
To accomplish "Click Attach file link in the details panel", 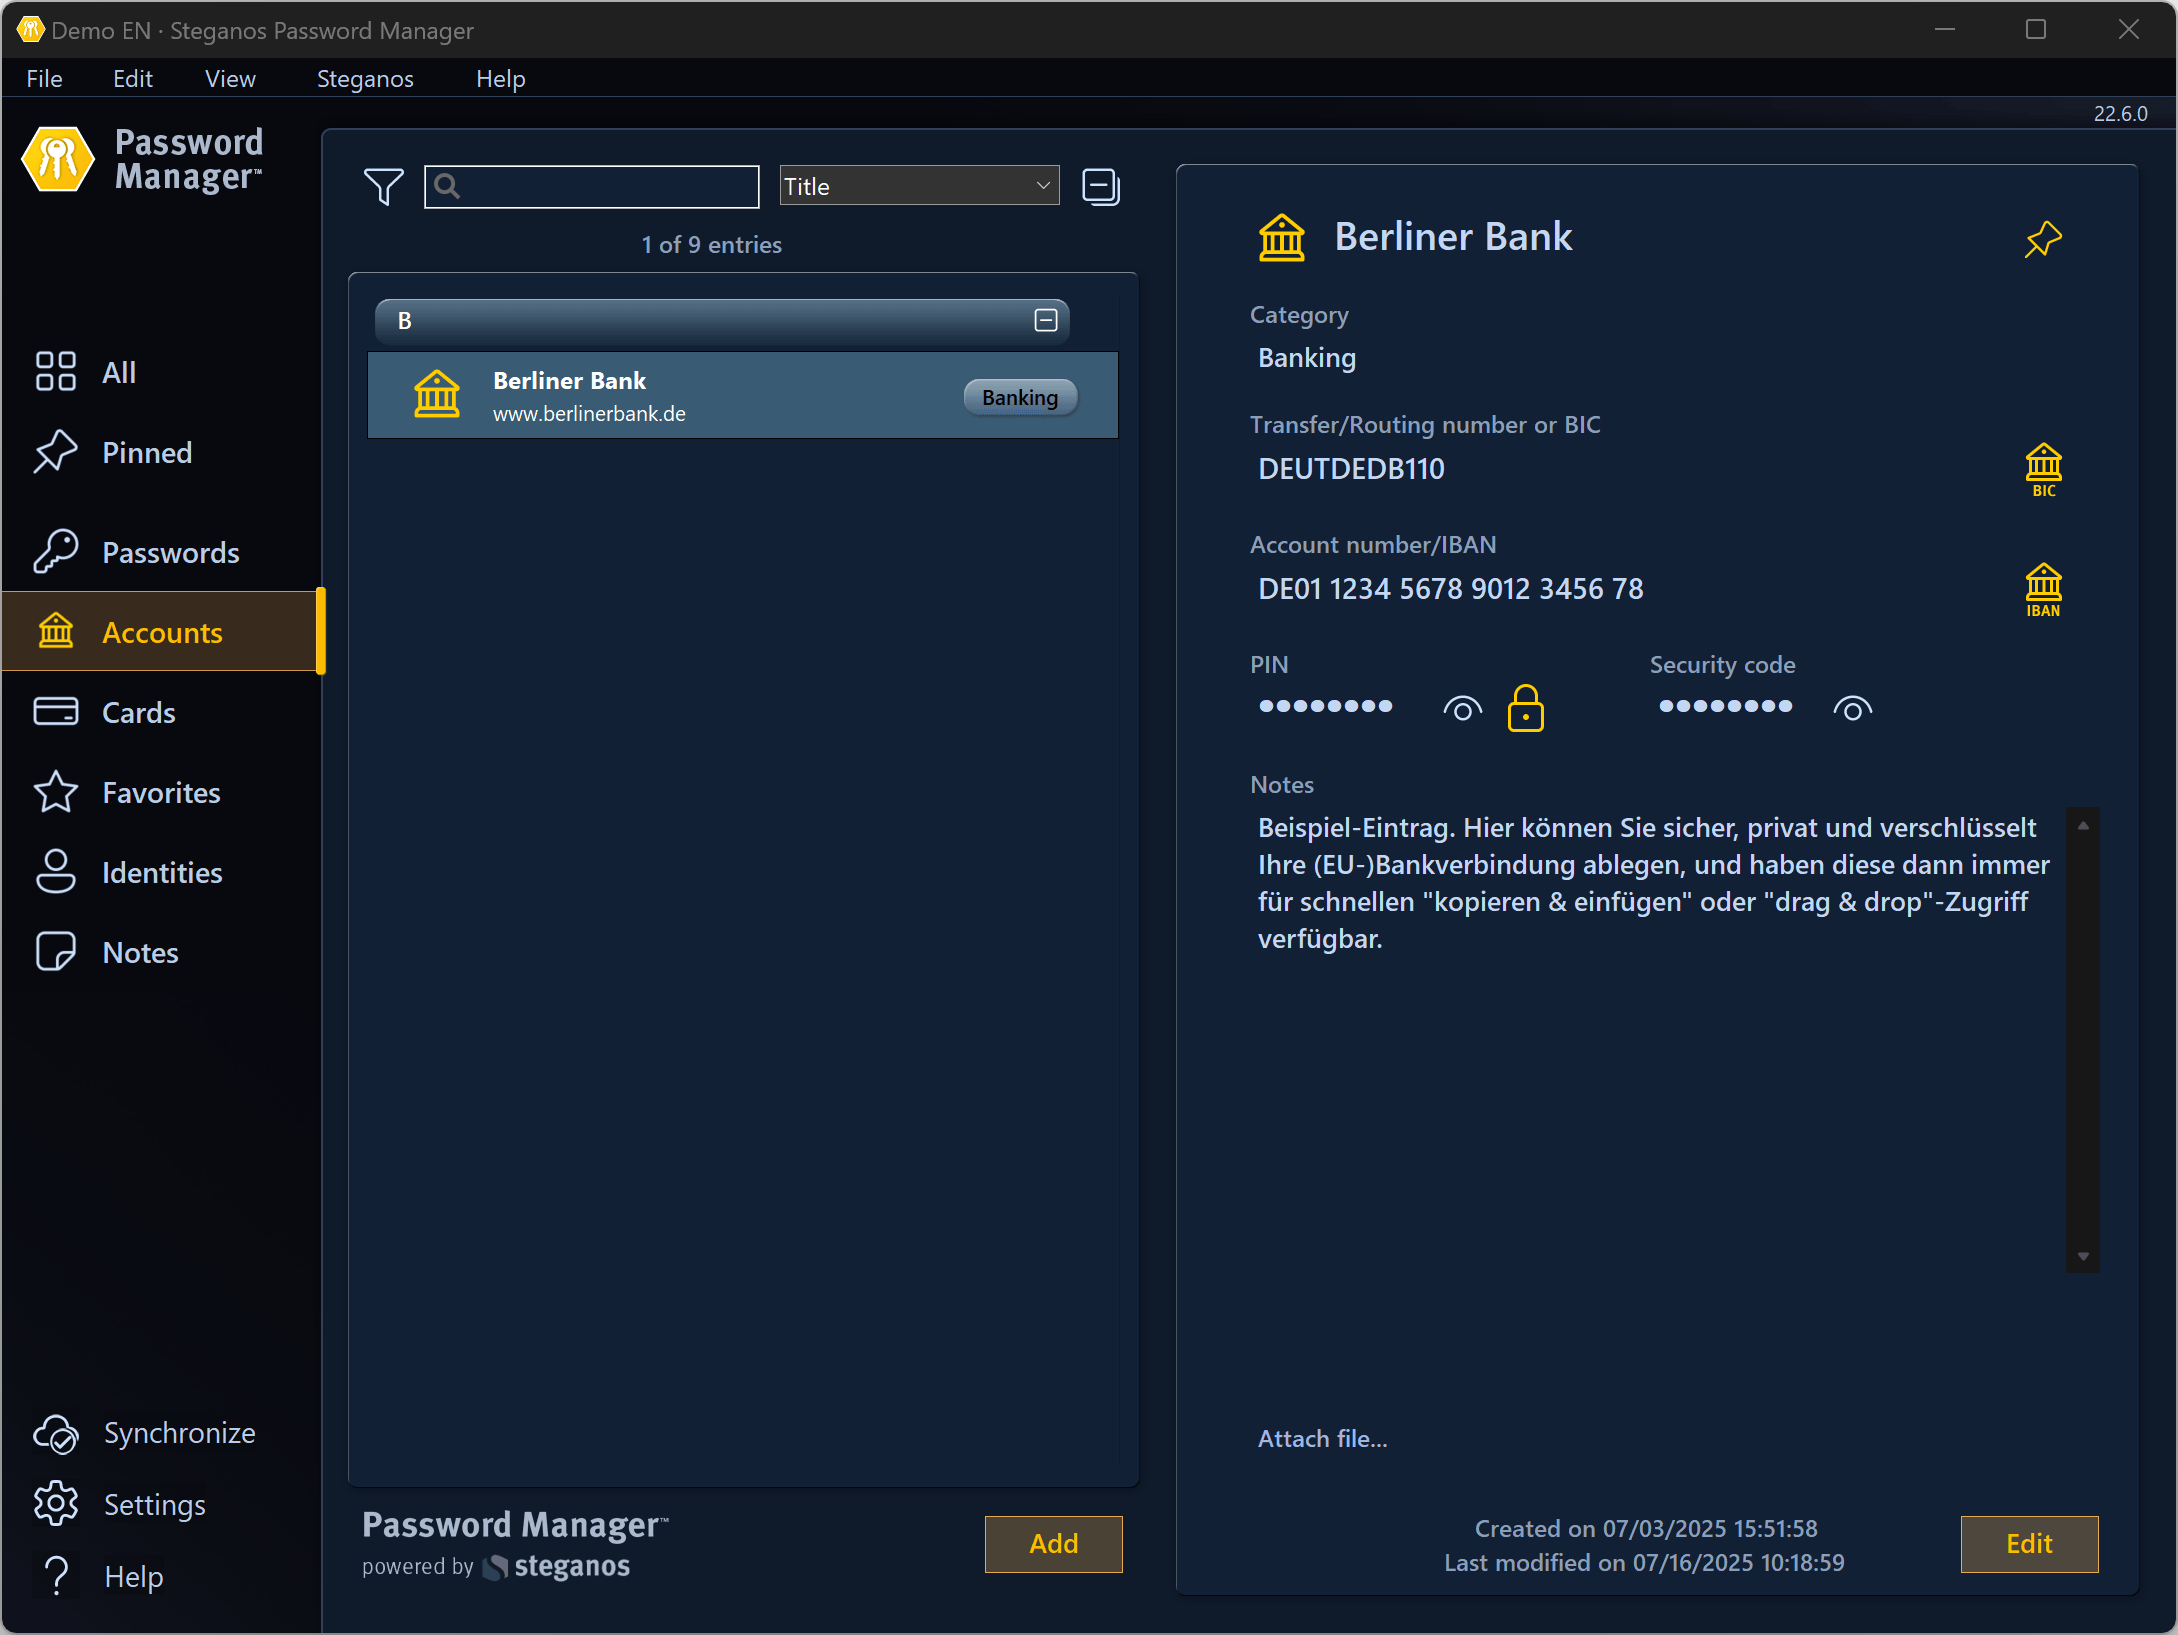I will point(1322,1438).
